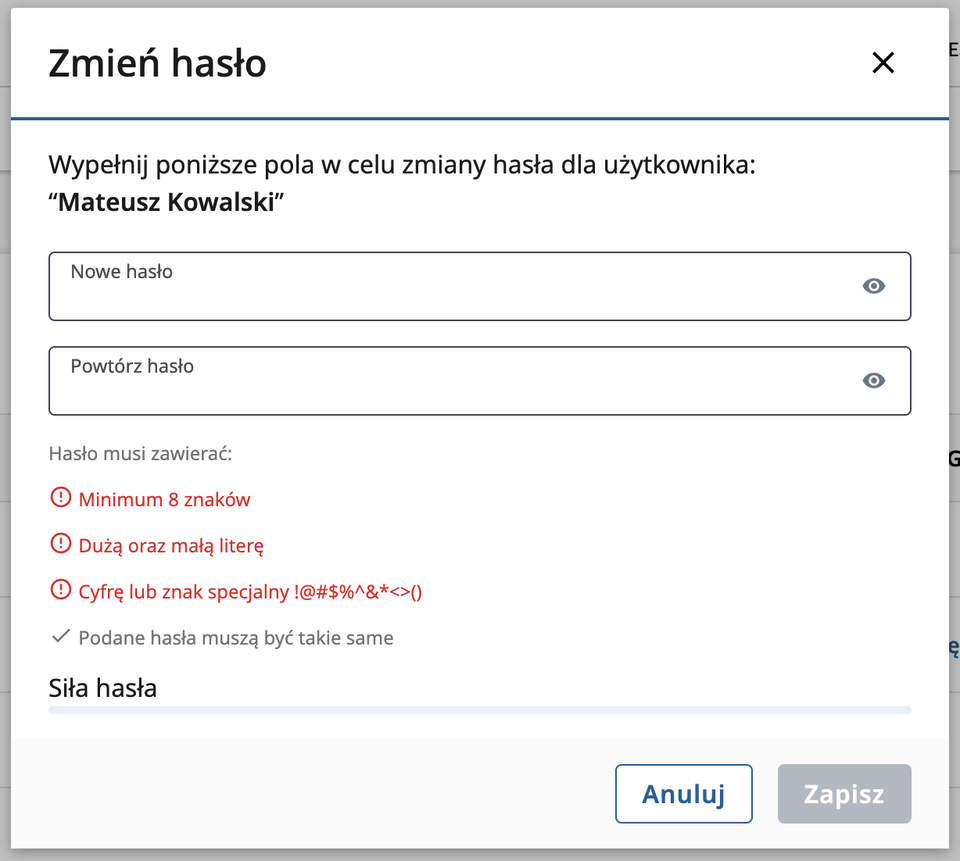
Task: Click the Minimum 8 znaków requirement text
Action: [164, 499]
